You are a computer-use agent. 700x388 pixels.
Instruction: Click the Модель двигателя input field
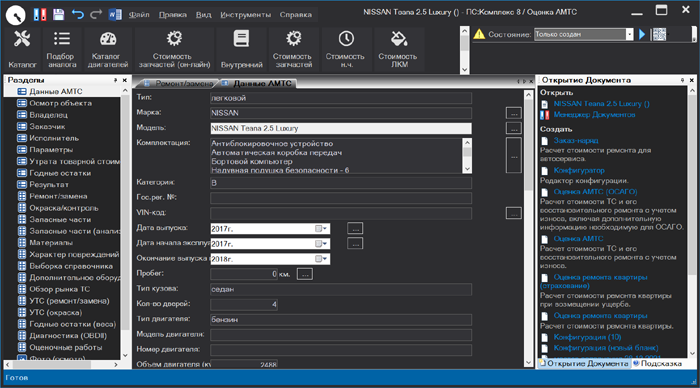tap(341, 335)
